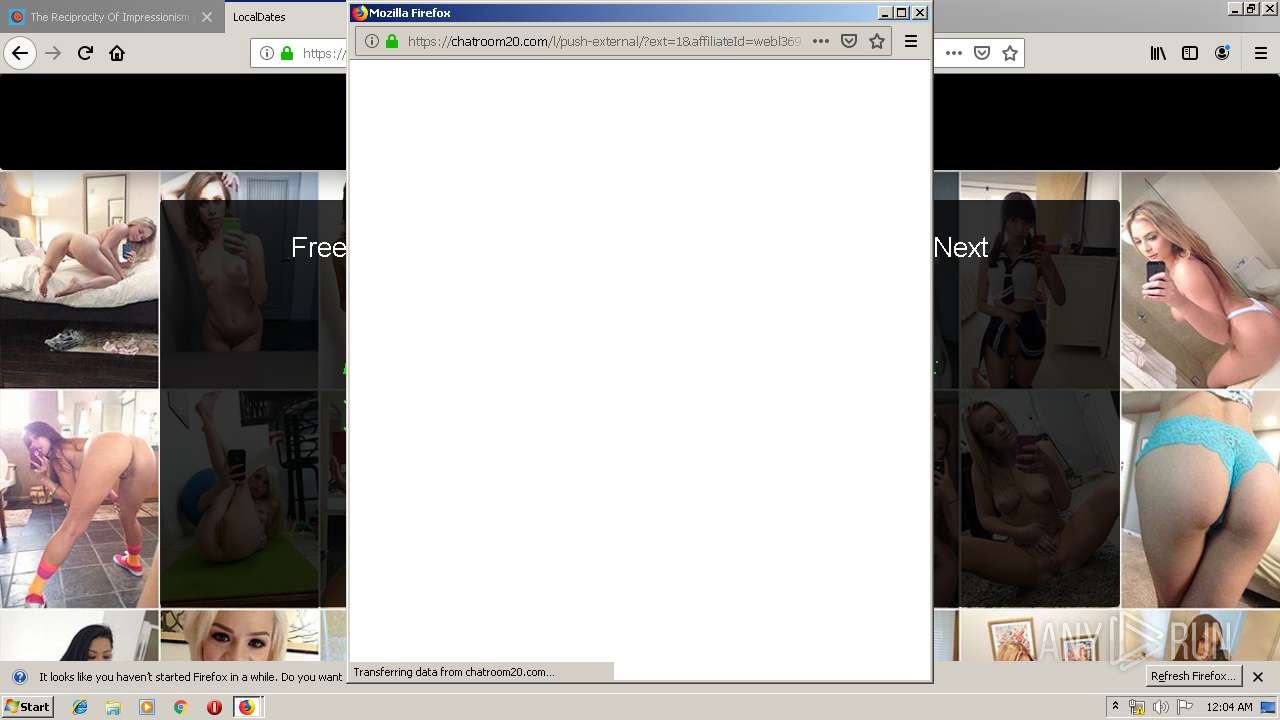Viewport: 1280px width, 720px height.
Task: Reload the page in main window
Action: pos(85,53)
